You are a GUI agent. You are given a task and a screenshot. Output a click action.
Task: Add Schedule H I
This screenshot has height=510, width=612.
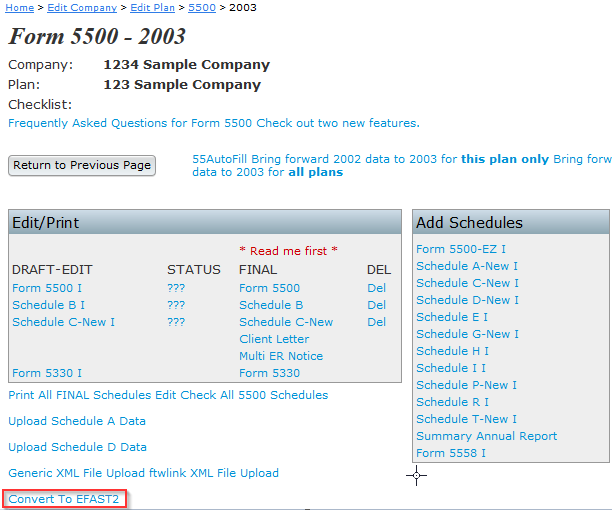click(452, 351)
